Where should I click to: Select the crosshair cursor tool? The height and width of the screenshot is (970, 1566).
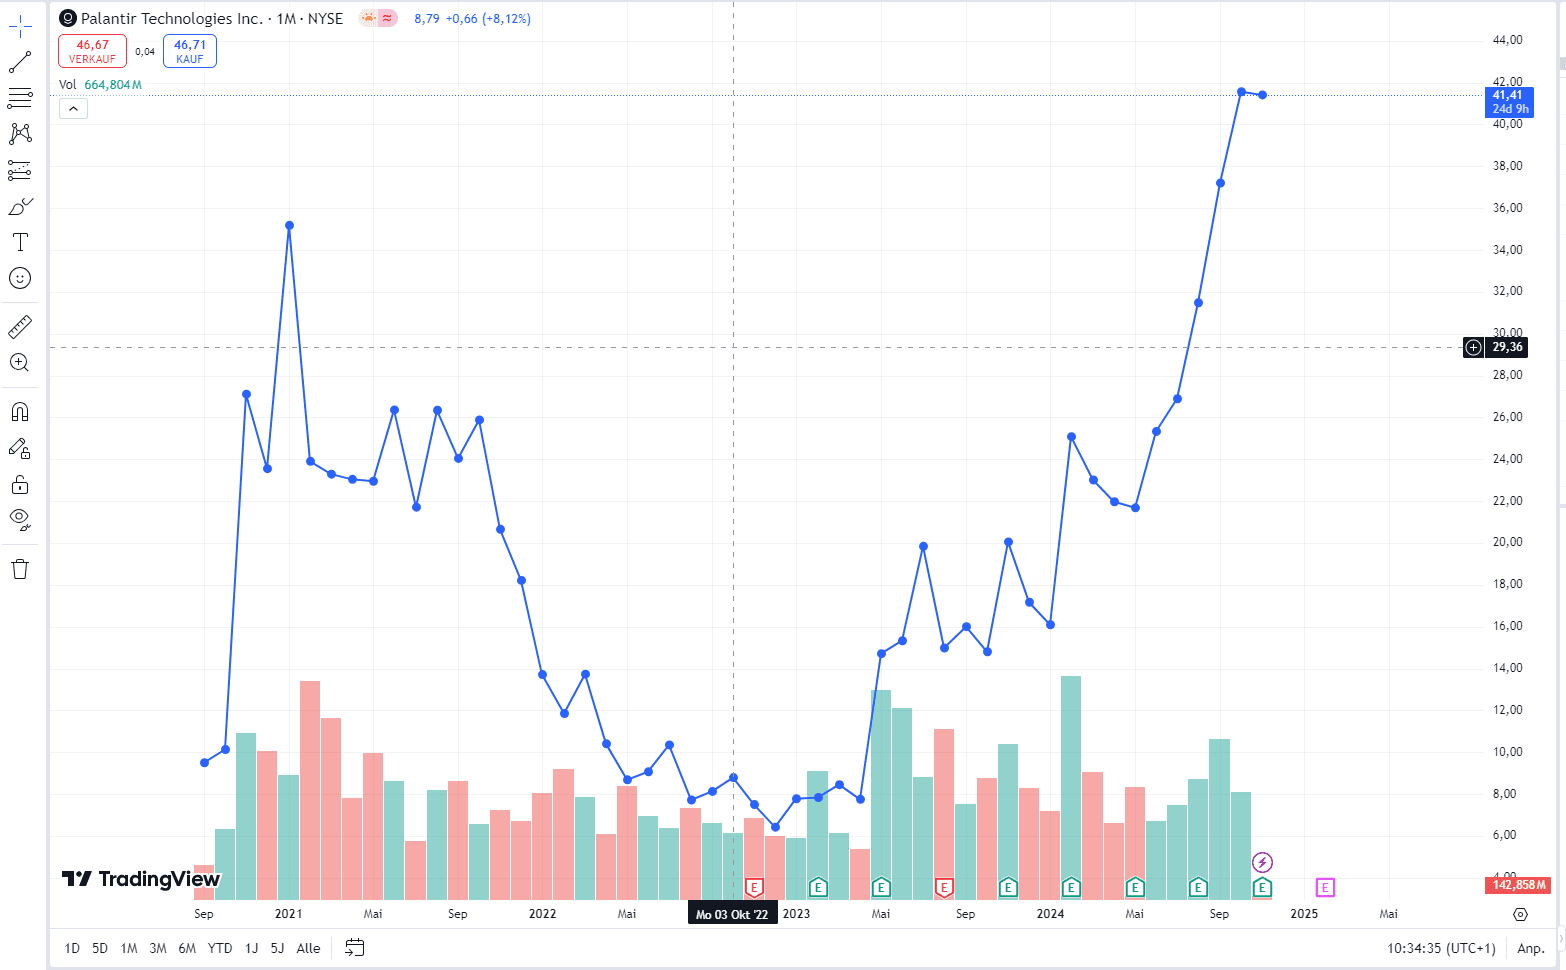click(20, 27)
